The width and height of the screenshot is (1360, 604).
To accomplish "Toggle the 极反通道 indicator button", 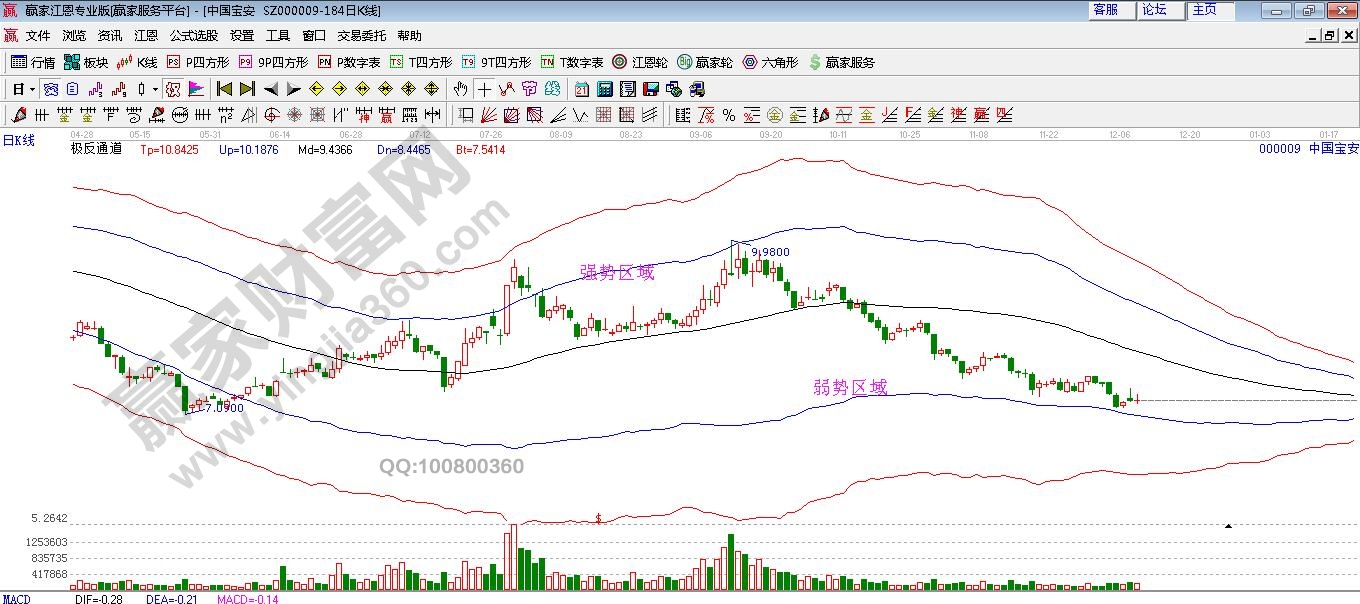I will coord(96,149).
